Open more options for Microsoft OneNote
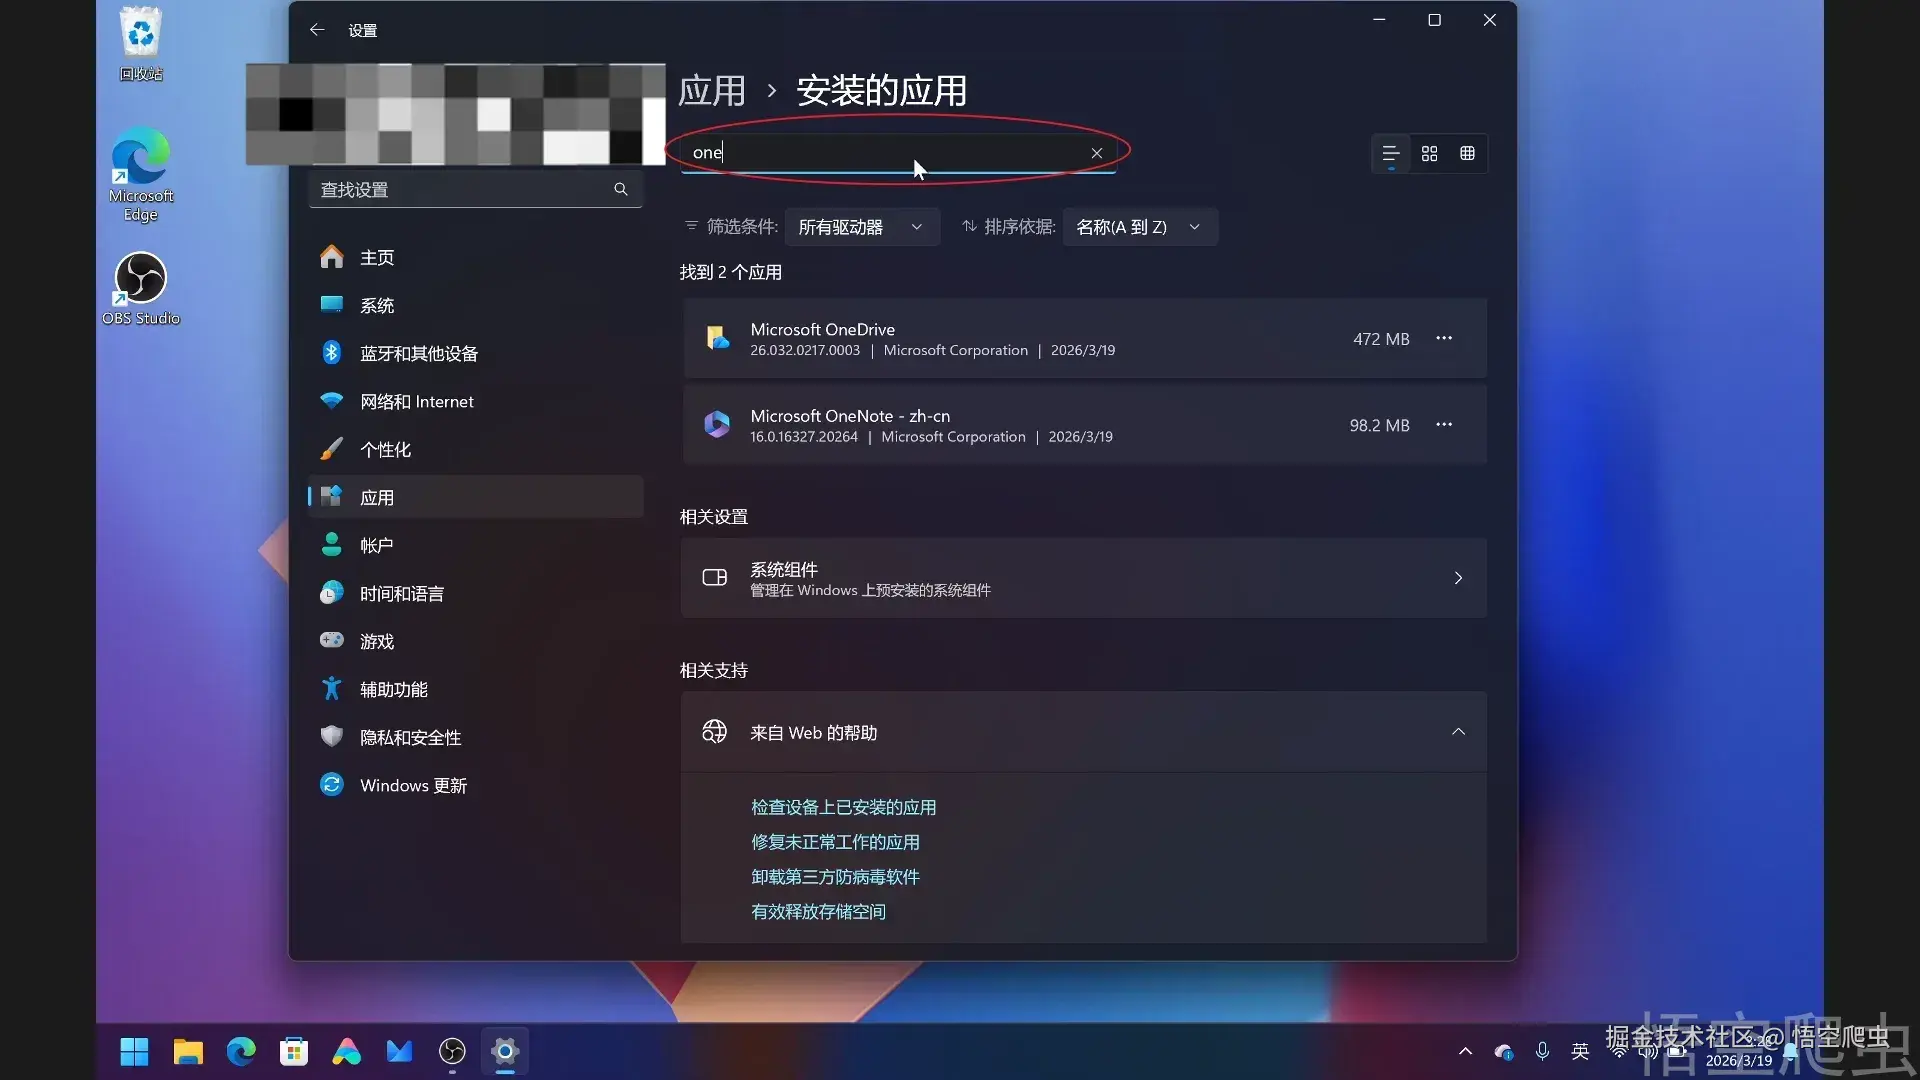 coord(1444,425)
